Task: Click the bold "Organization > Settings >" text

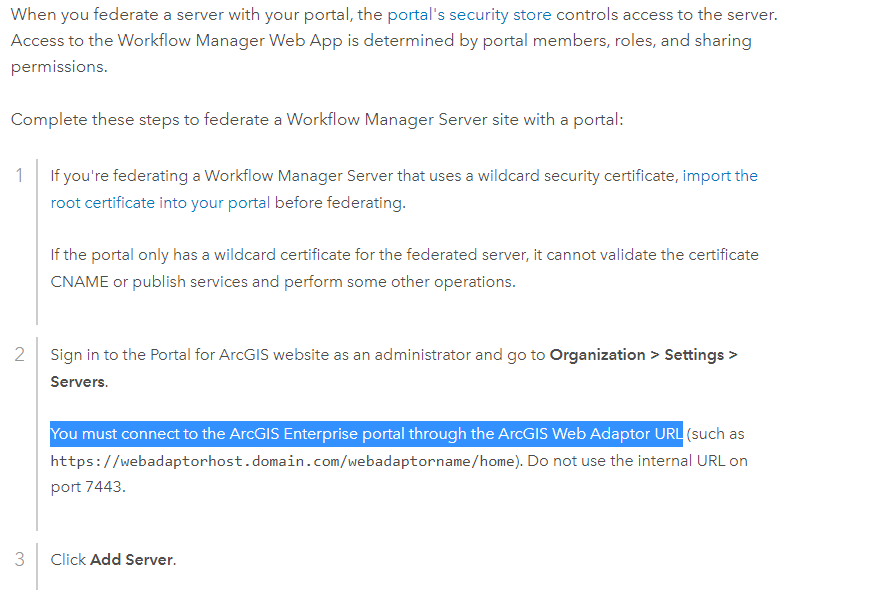Action: pyautogui.click(x=643, y=355)
